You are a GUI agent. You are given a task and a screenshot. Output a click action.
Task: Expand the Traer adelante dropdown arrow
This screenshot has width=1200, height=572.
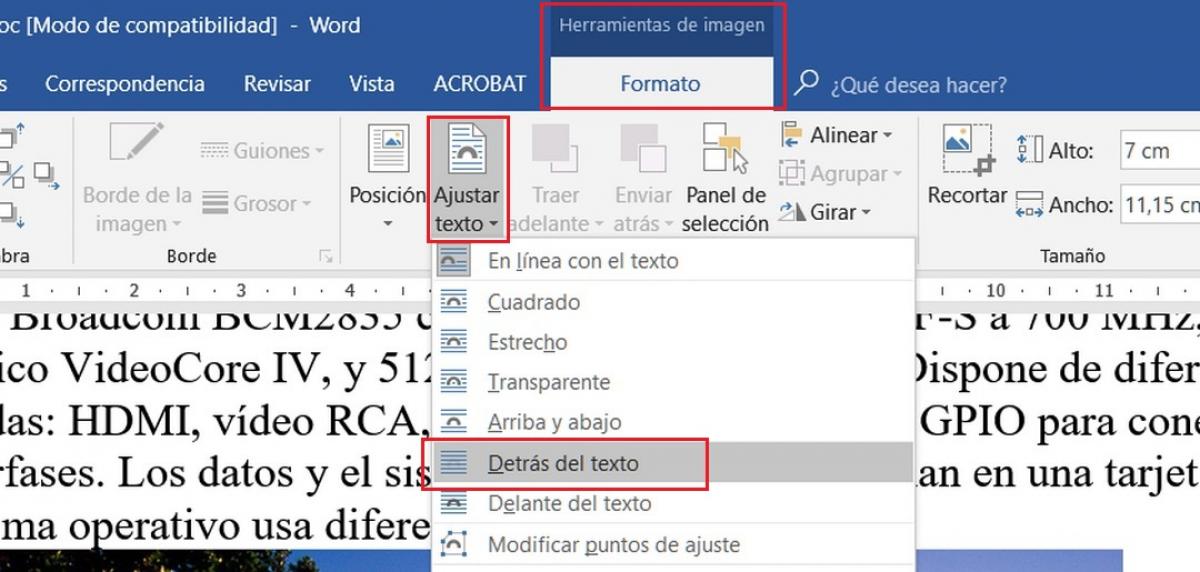coord(598,224)
